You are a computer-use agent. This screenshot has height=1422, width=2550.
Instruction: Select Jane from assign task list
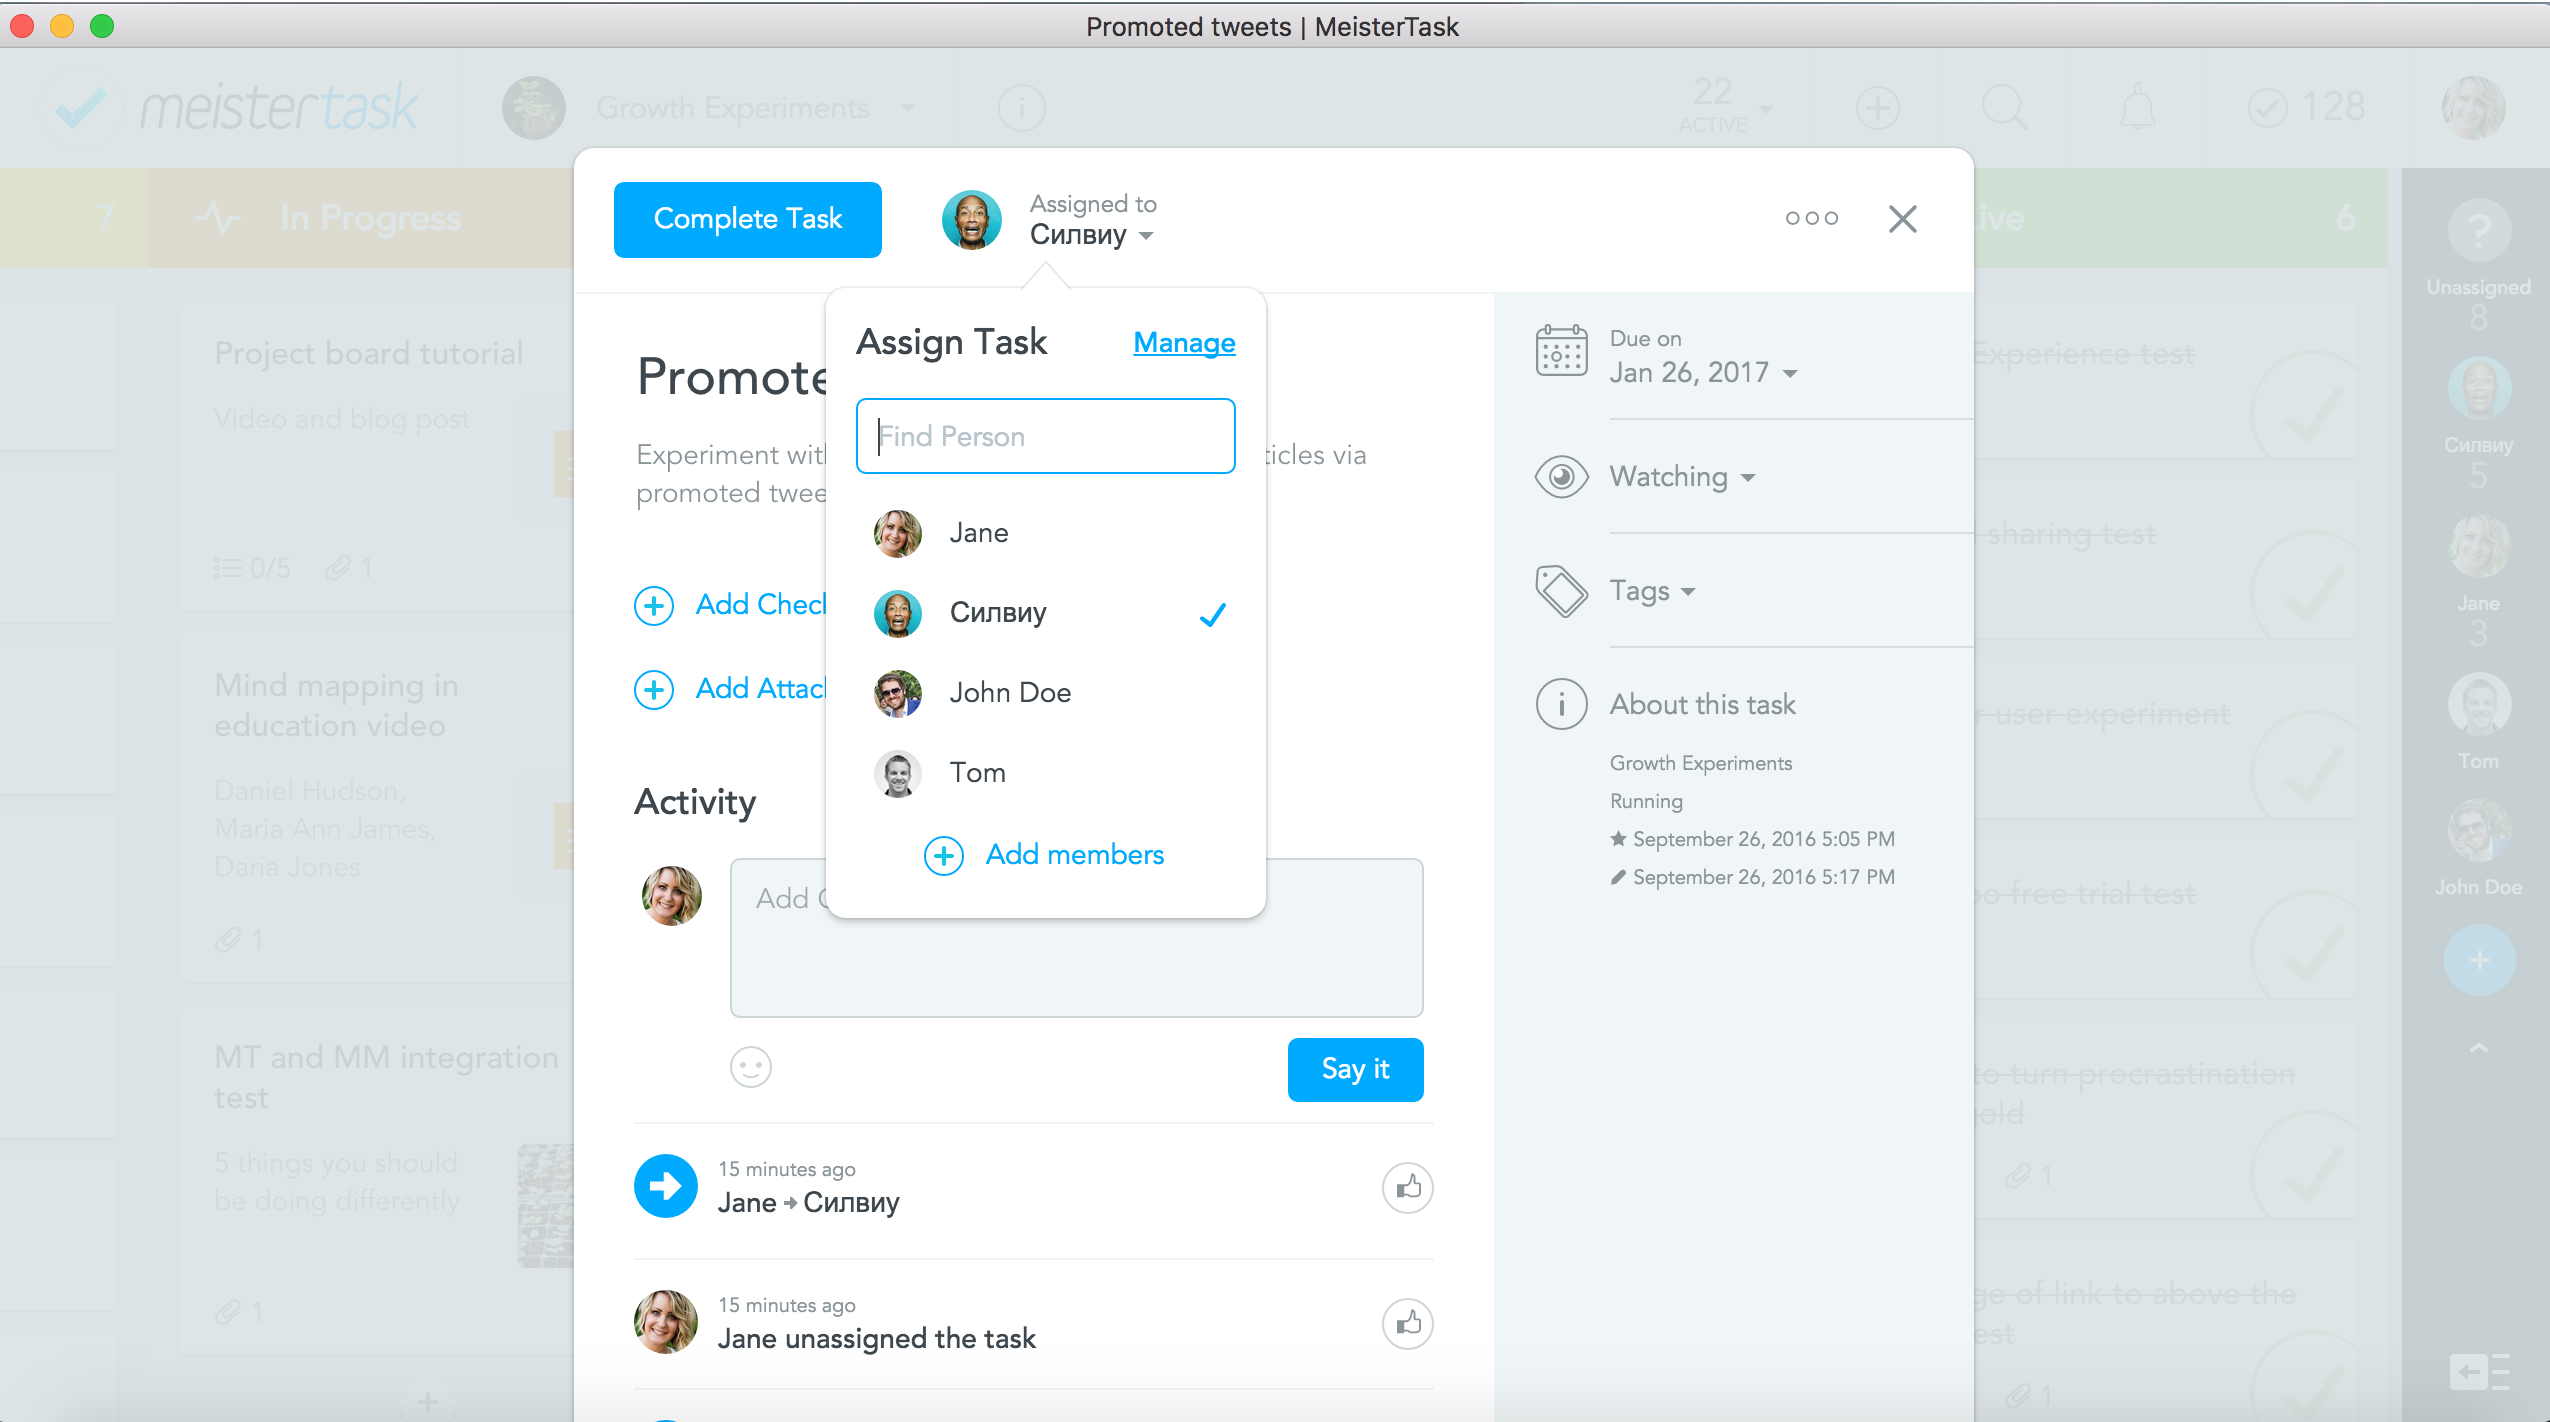pos(978,531)
